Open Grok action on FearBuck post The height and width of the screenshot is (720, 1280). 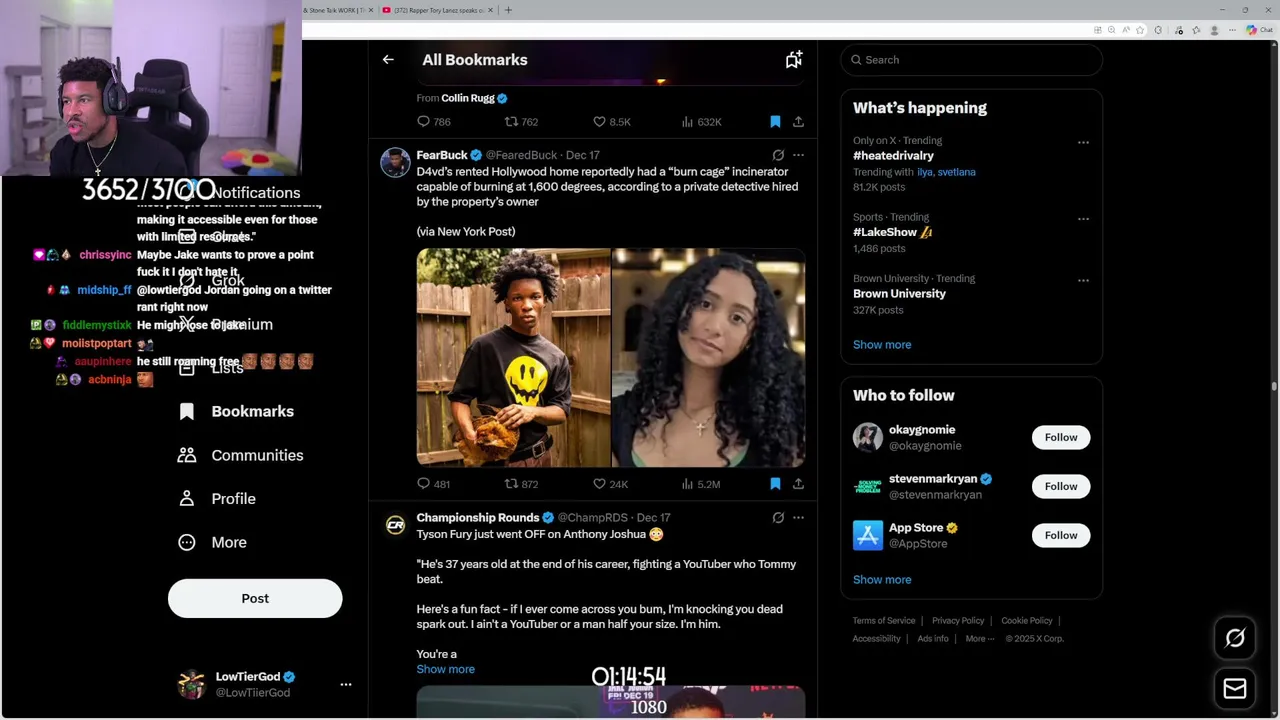click(x=778, y=155)
